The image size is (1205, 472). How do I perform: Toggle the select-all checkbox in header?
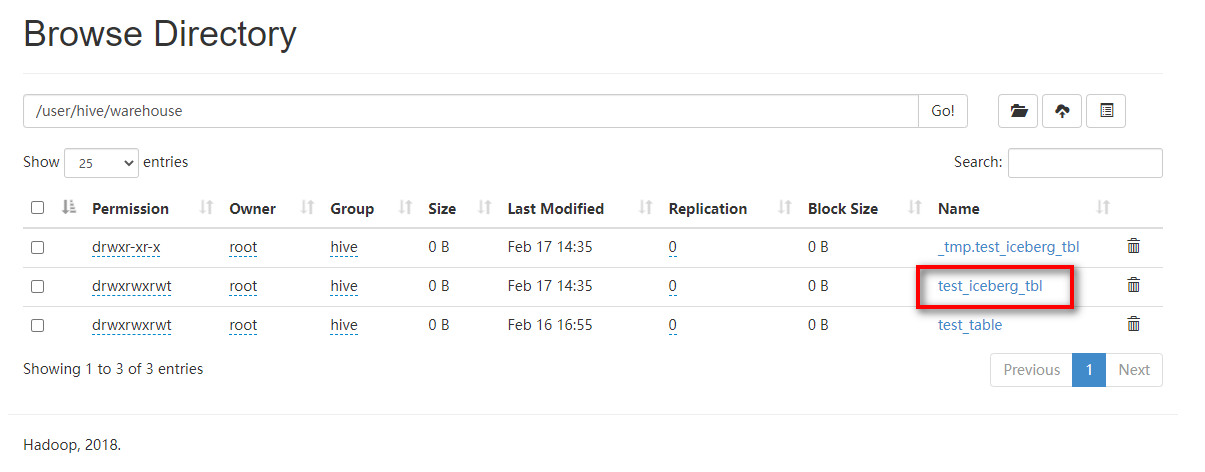37,208
